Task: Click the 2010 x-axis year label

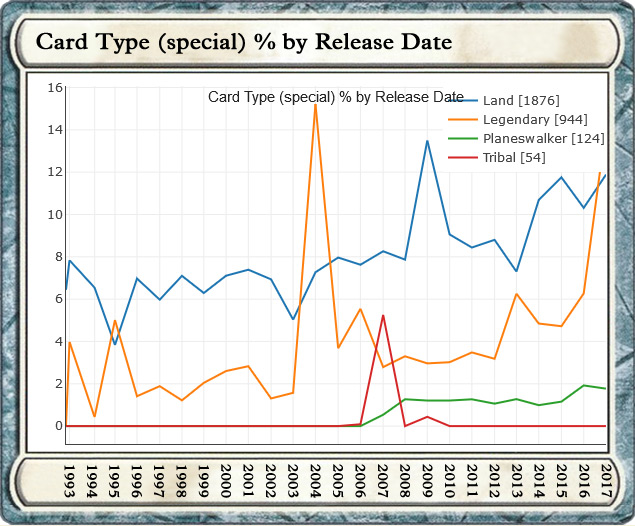Action: (x=450, y=480)
